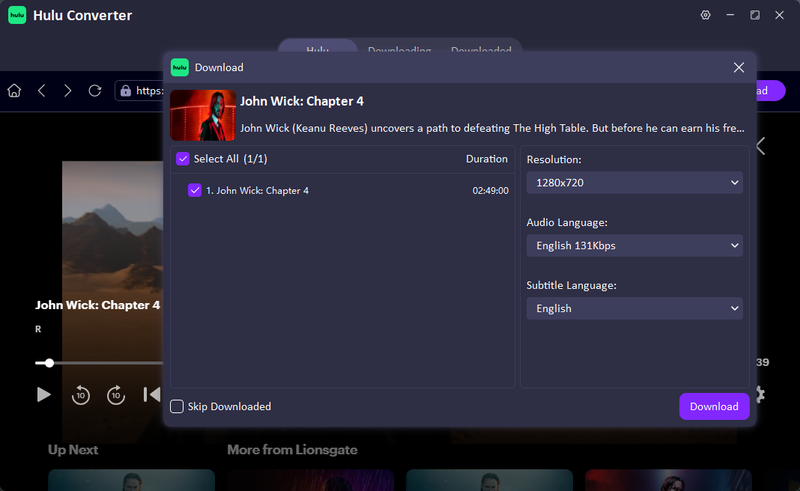Image resolution: width=800 pixels, height=491 pixels.
Task: Open settings gear in title bar
Action: pyautogui.click(x=706, y=15)
